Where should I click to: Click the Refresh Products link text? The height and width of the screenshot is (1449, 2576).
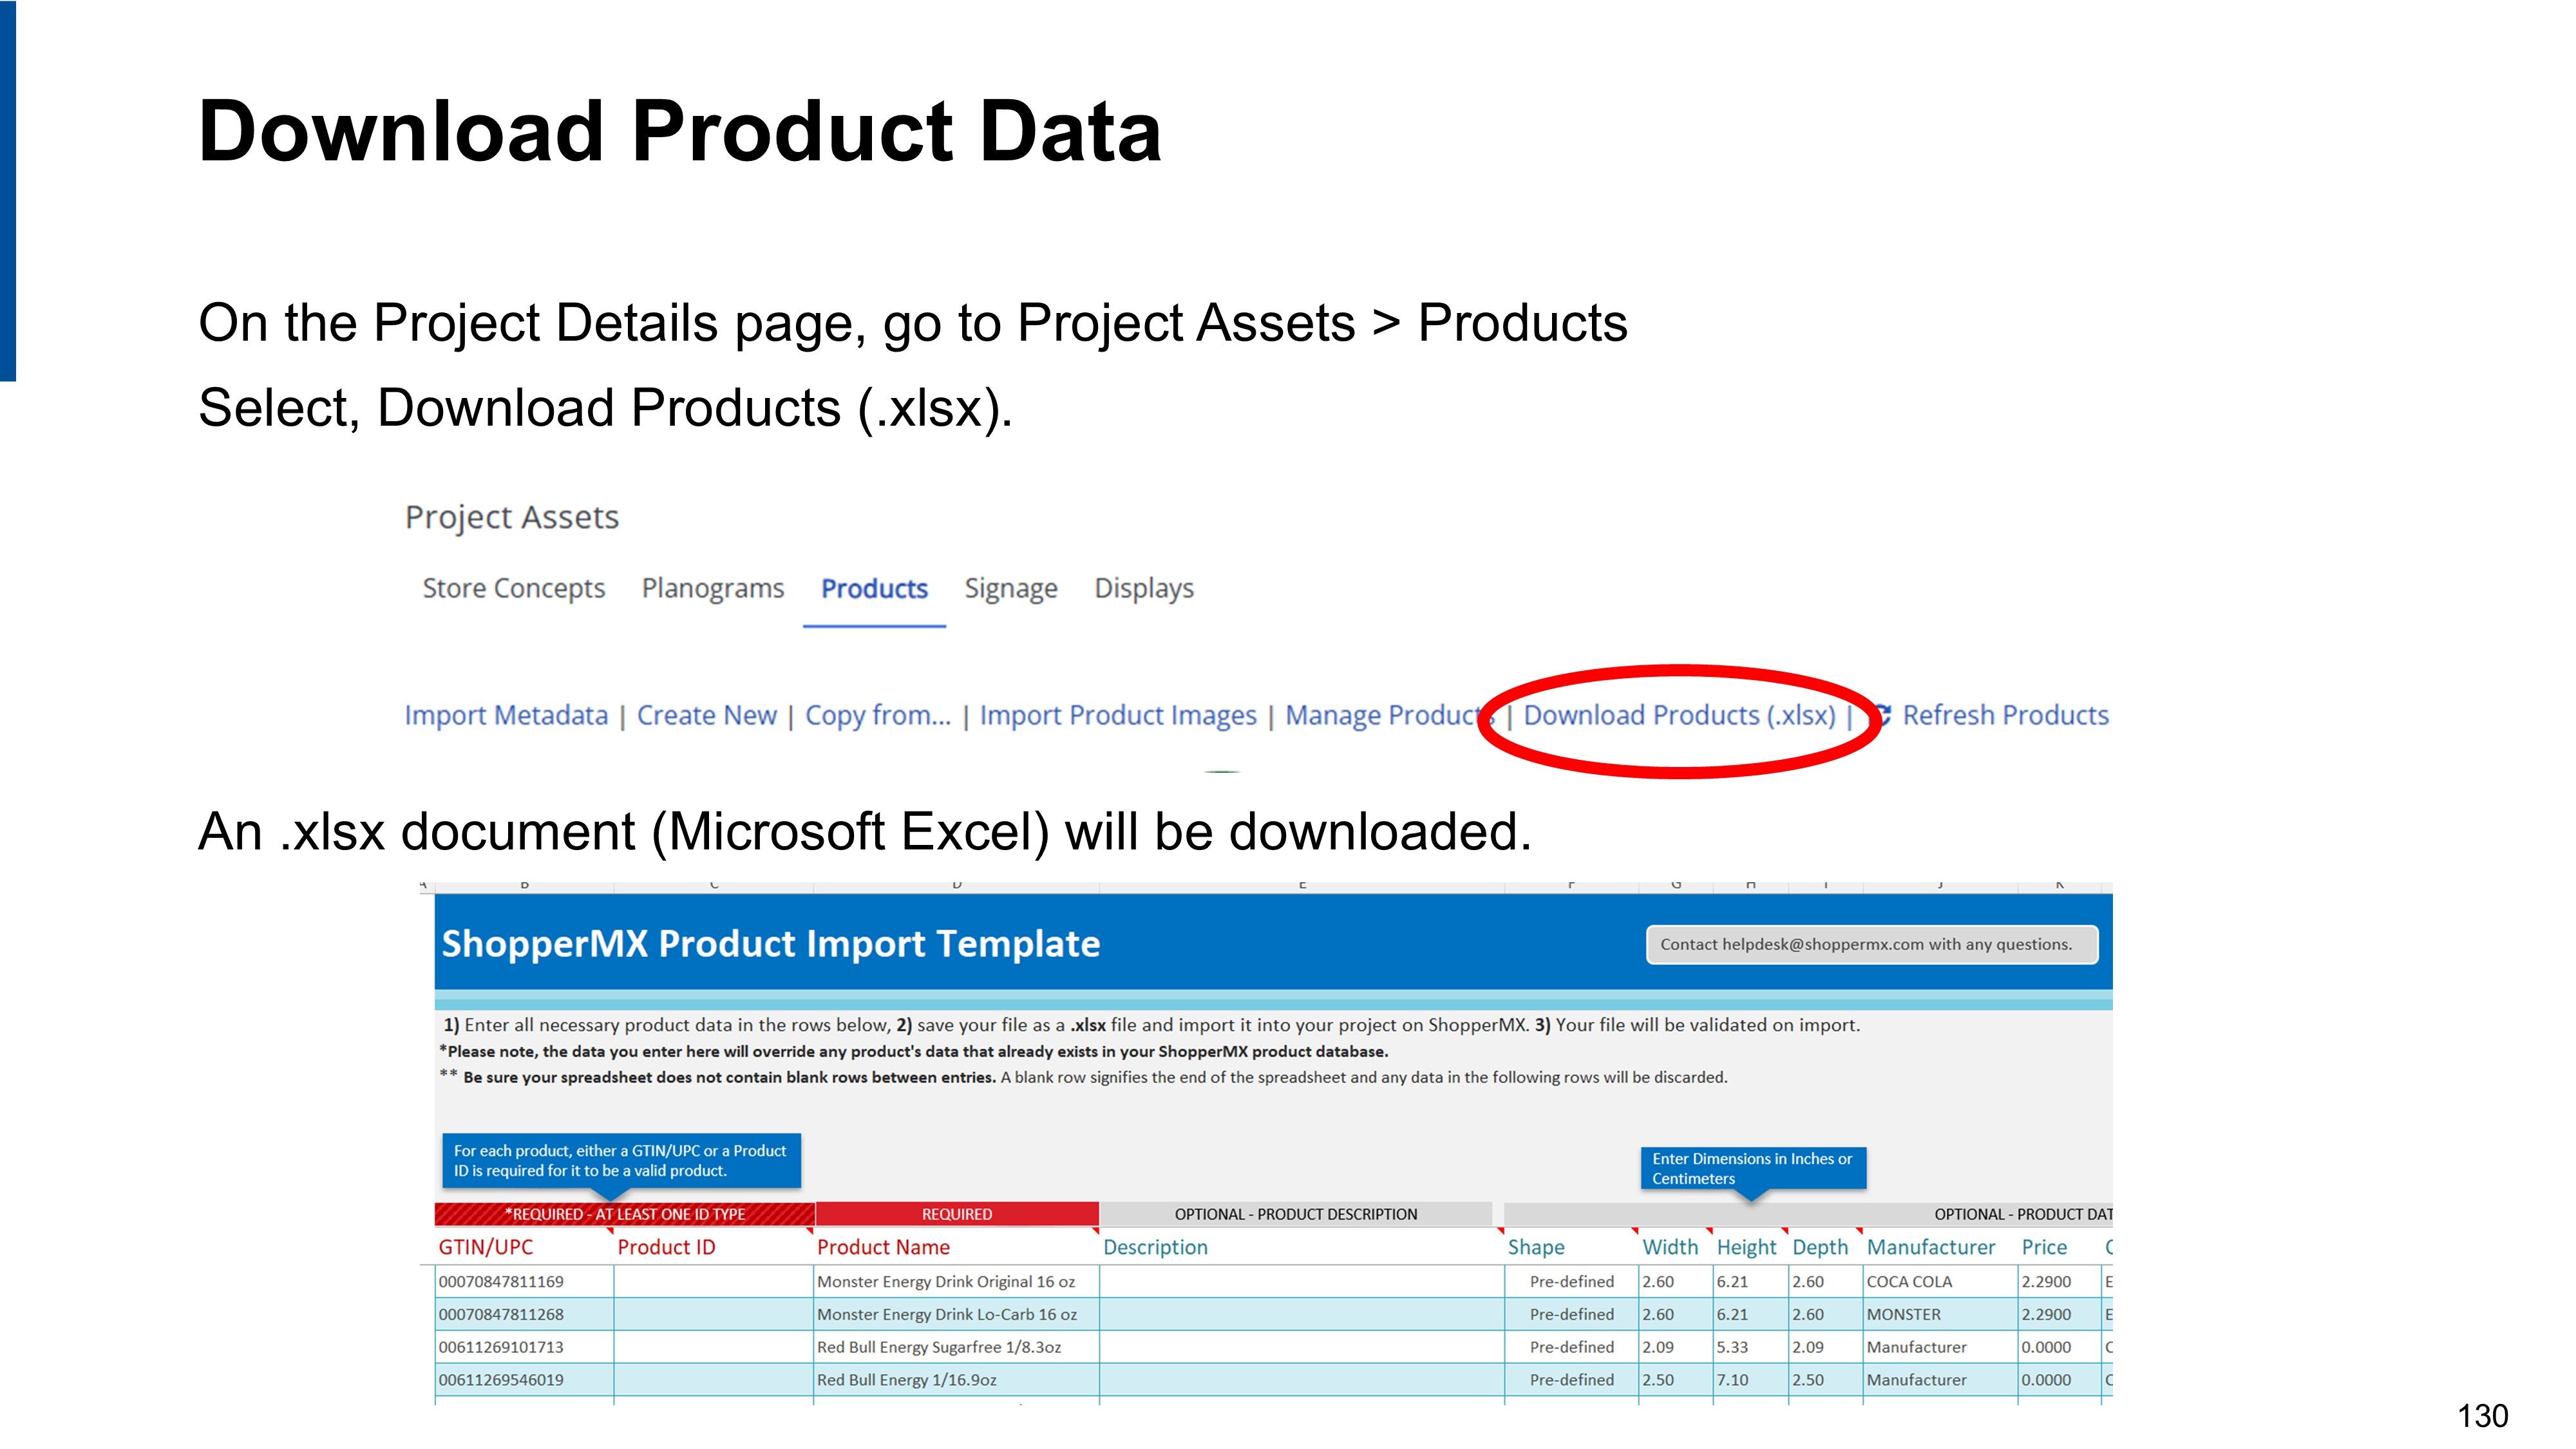coord(2005,715)
